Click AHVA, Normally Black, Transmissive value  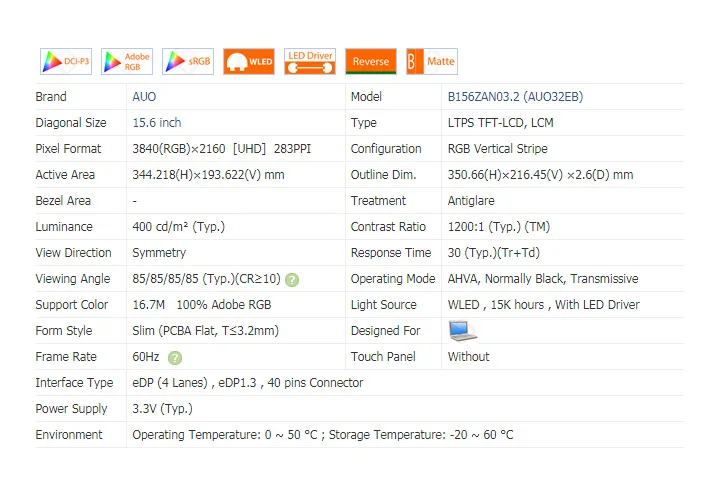coord(543,279)
